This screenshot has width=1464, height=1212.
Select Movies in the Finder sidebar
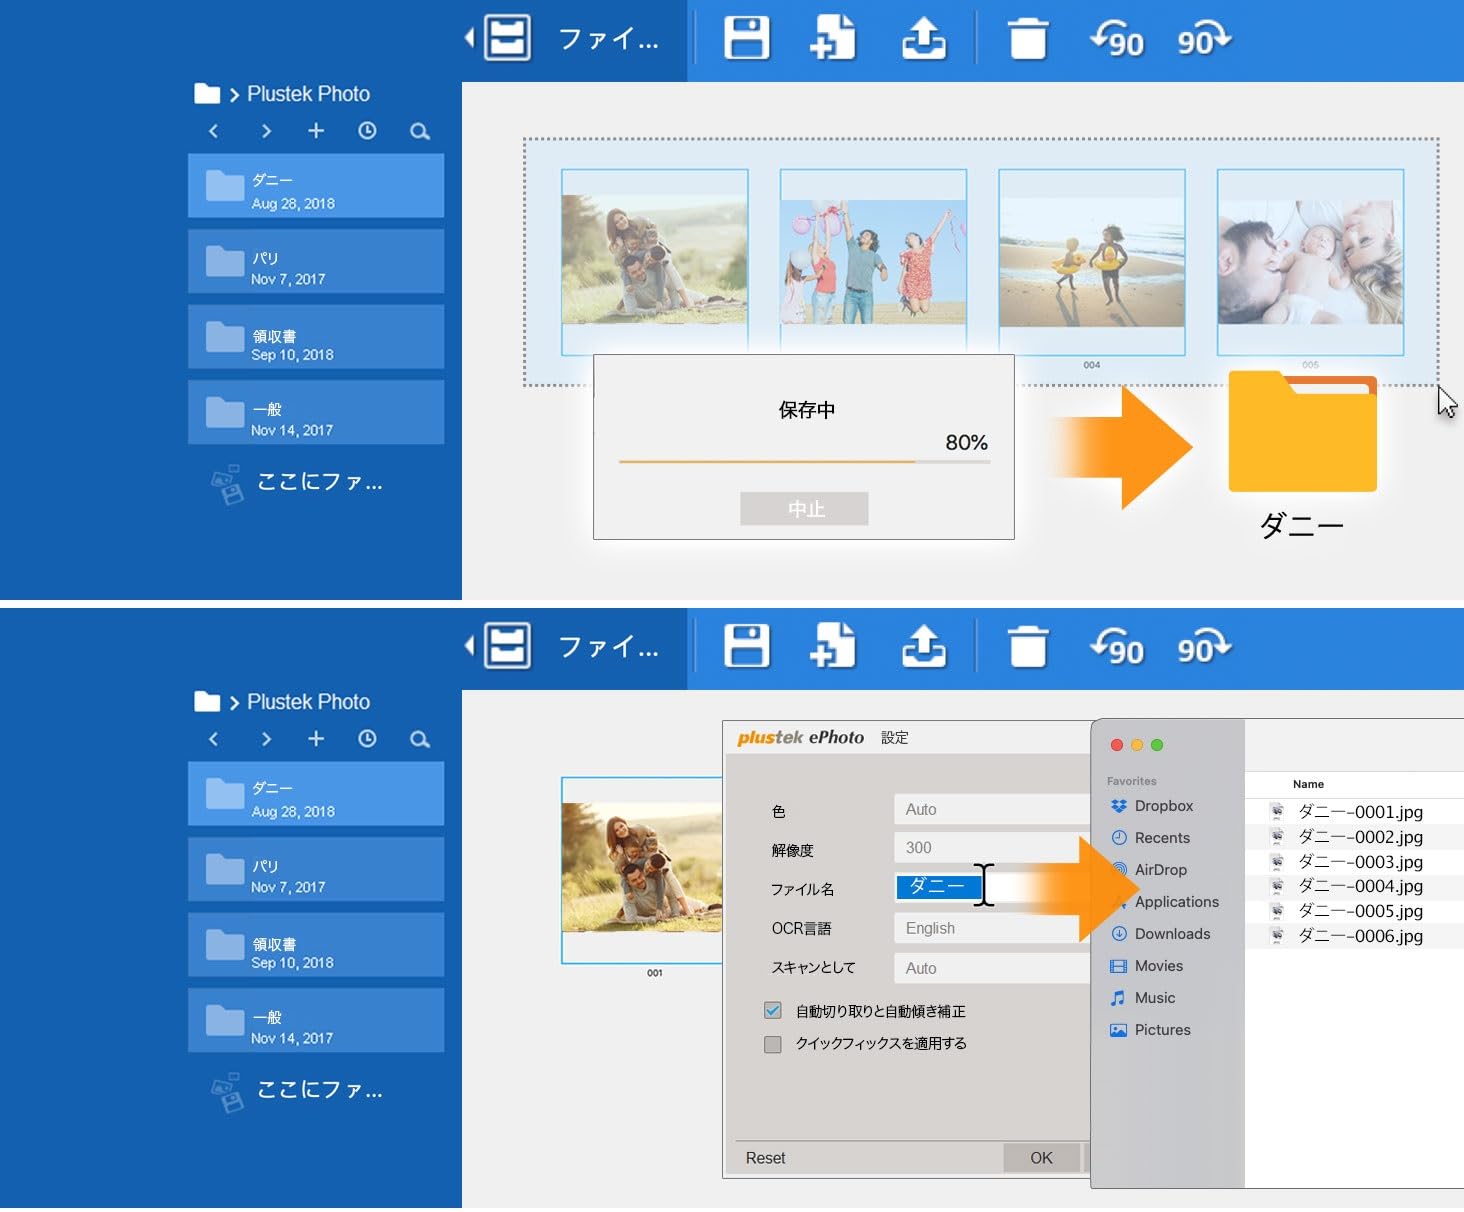[1158, 966]
